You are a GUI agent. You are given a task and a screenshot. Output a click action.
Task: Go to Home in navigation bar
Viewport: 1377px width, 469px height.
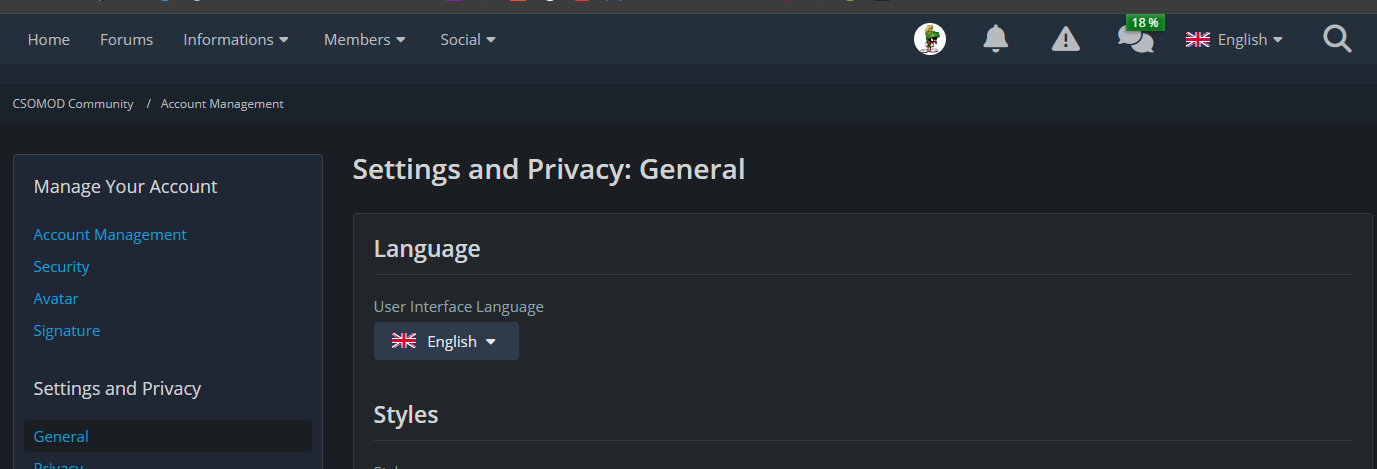tap(49, 40)
